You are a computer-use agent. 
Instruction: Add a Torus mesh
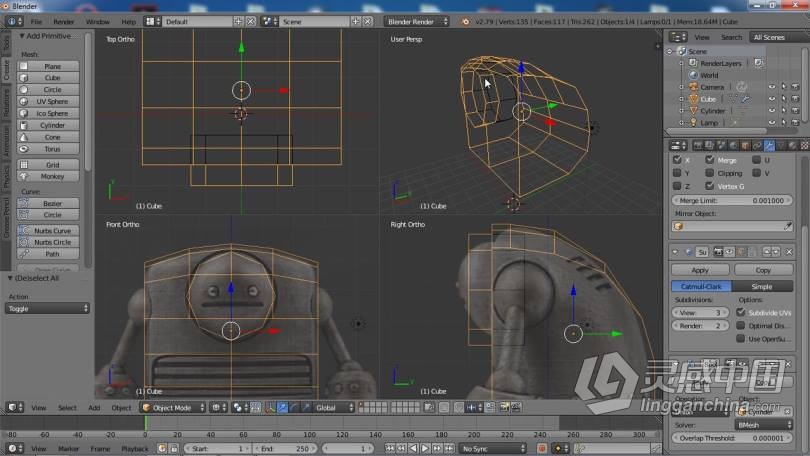(48, 149)
